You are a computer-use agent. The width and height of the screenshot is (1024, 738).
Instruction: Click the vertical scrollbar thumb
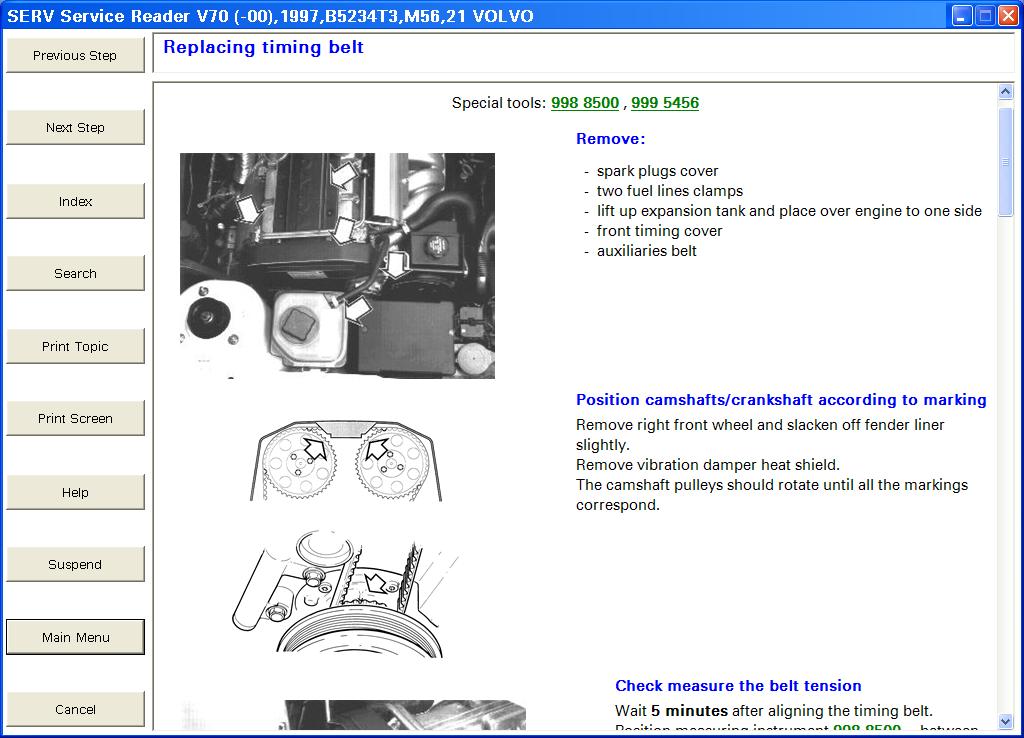point(1006,161)
